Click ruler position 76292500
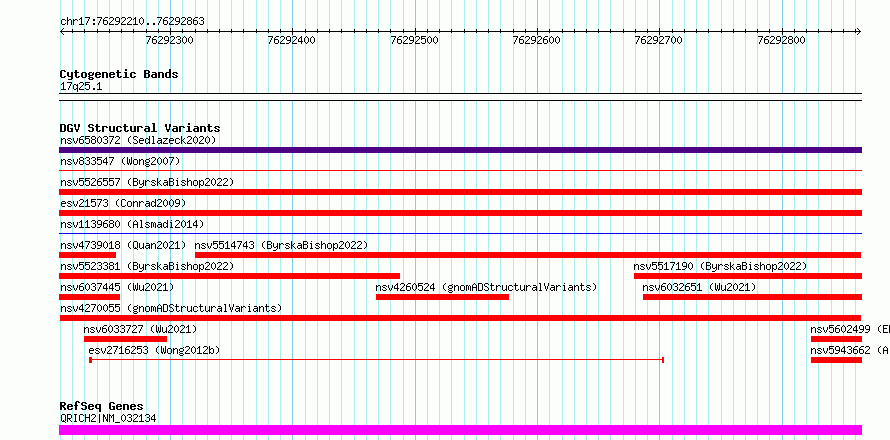890x440 pixels. 414,40
